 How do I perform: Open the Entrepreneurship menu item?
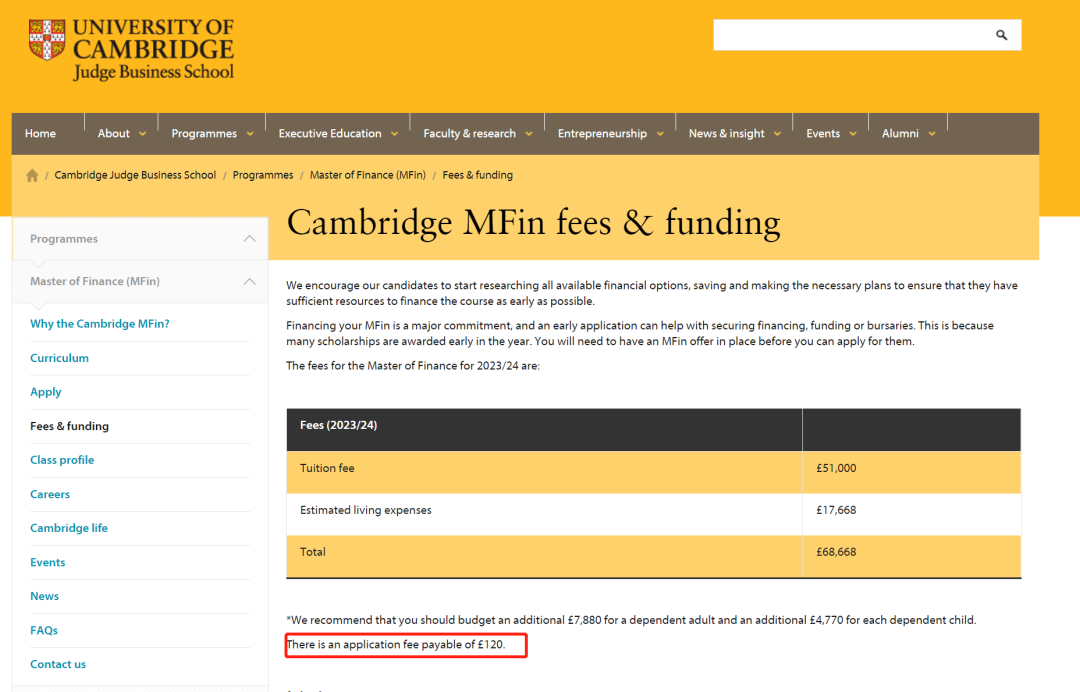pos(602,134)
